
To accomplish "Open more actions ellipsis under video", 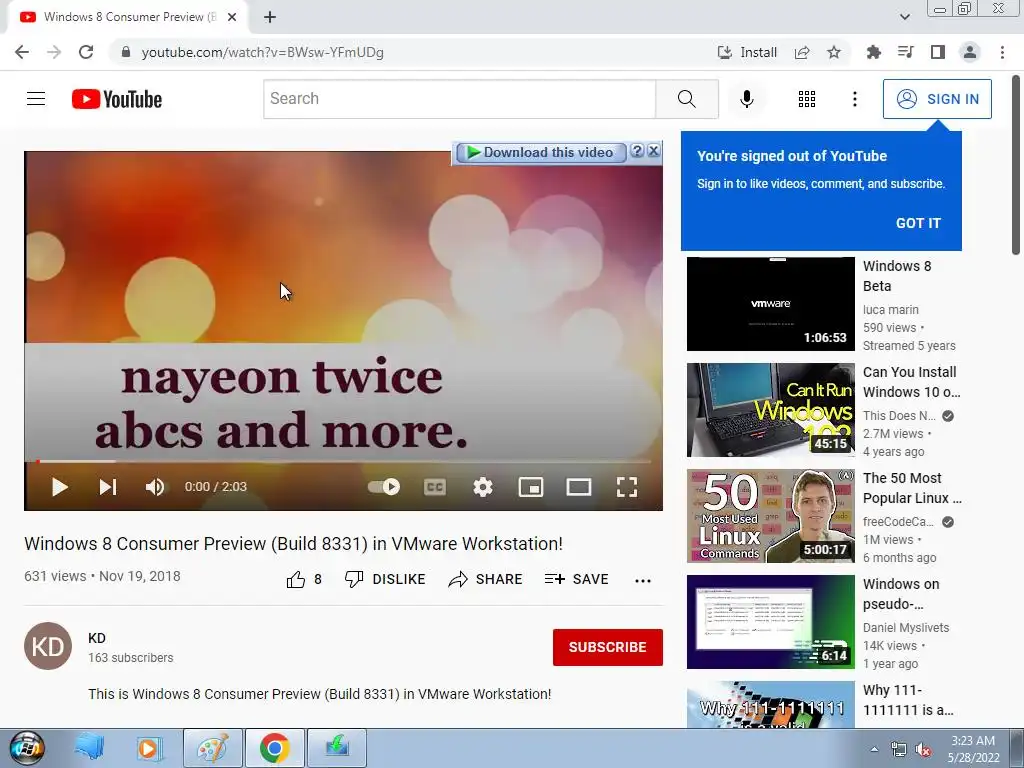I will 643,581.
